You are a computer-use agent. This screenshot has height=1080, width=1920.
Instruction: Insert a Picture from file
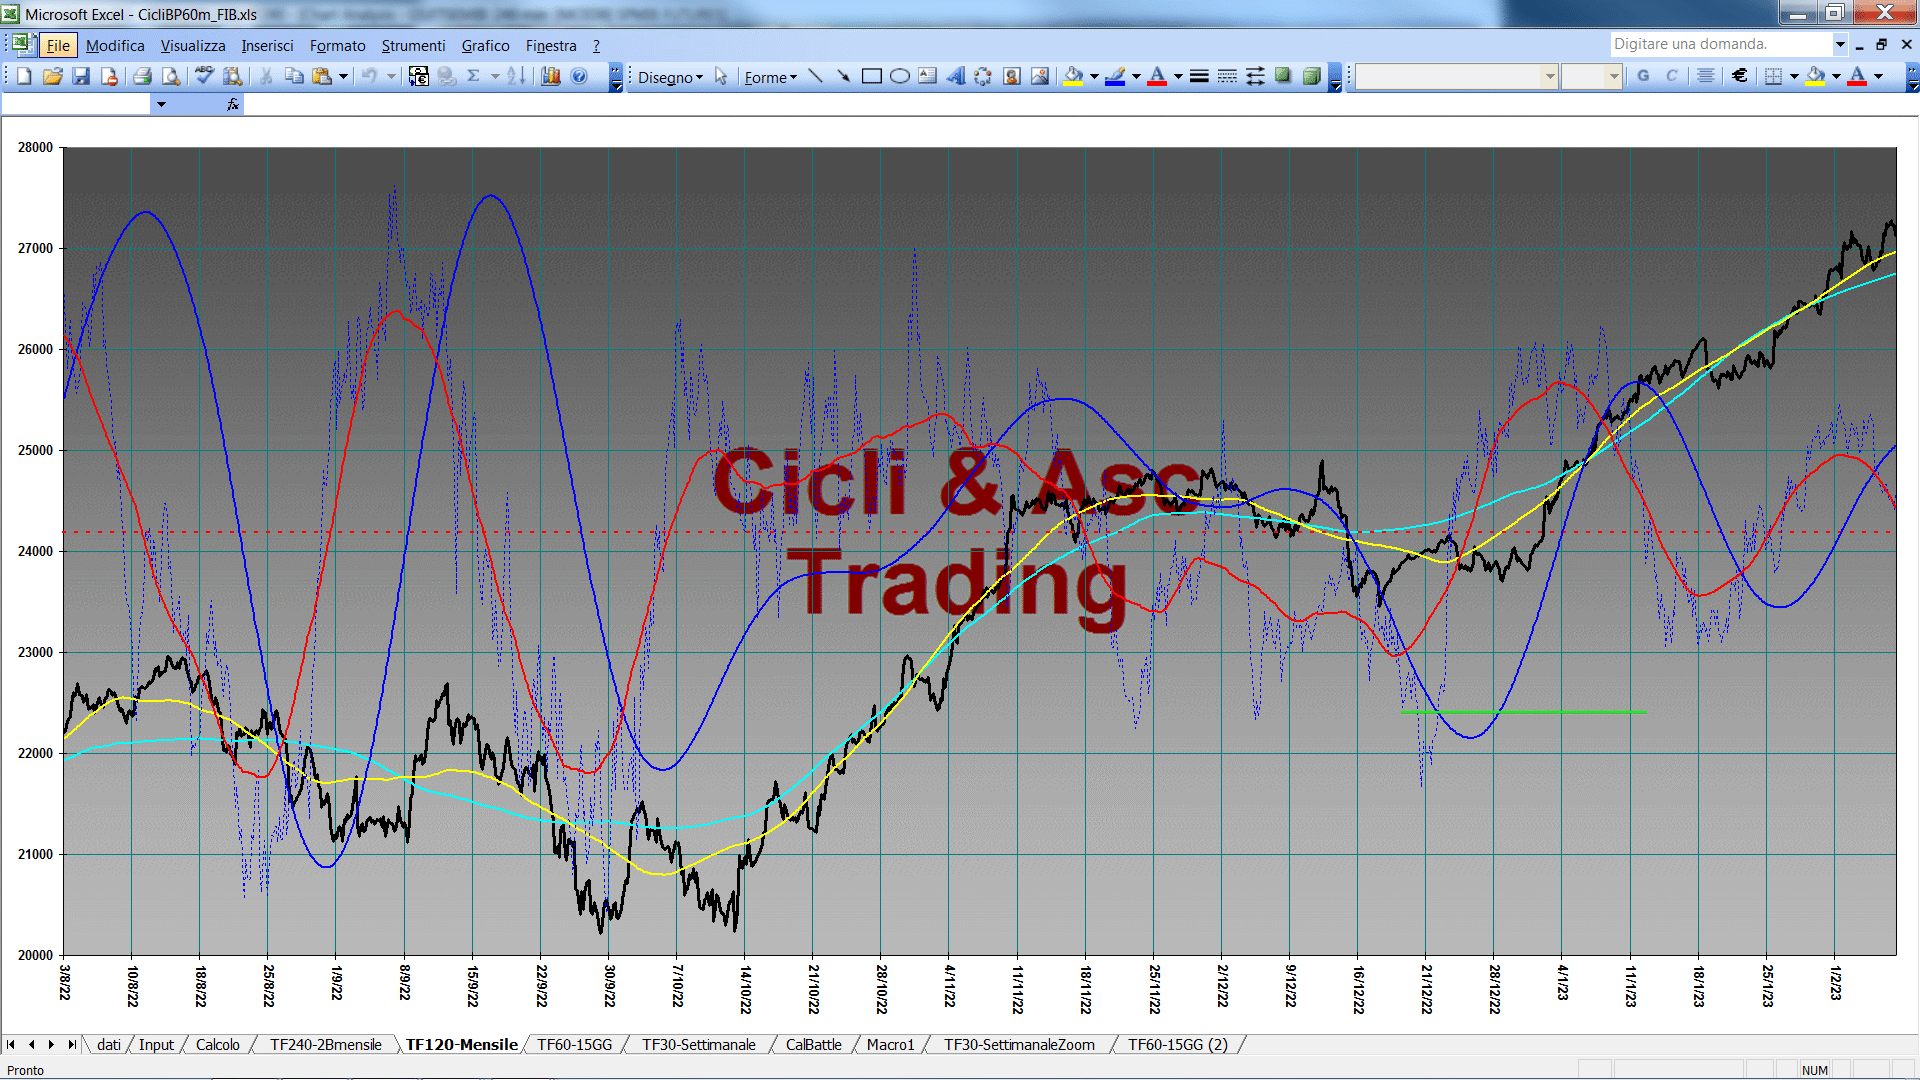tap(1040, 76)
